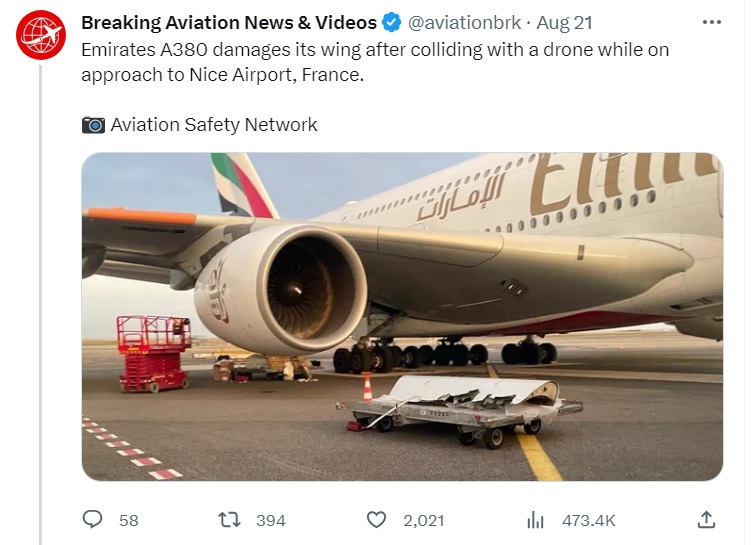This screenshot has width=754, height=545.
Task: Open the red globe profile avatar
Action: coord(40,35)
